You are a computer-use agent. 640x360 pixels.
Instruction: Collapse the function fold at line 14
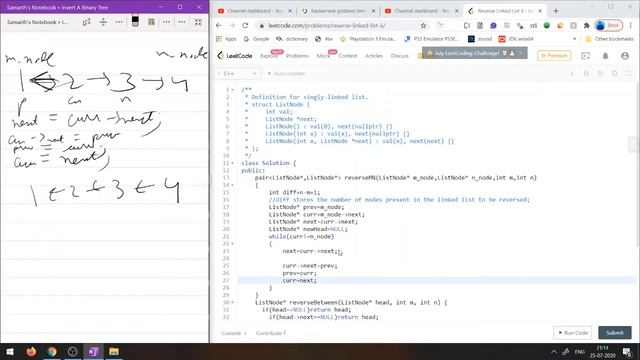click(233, 185)
